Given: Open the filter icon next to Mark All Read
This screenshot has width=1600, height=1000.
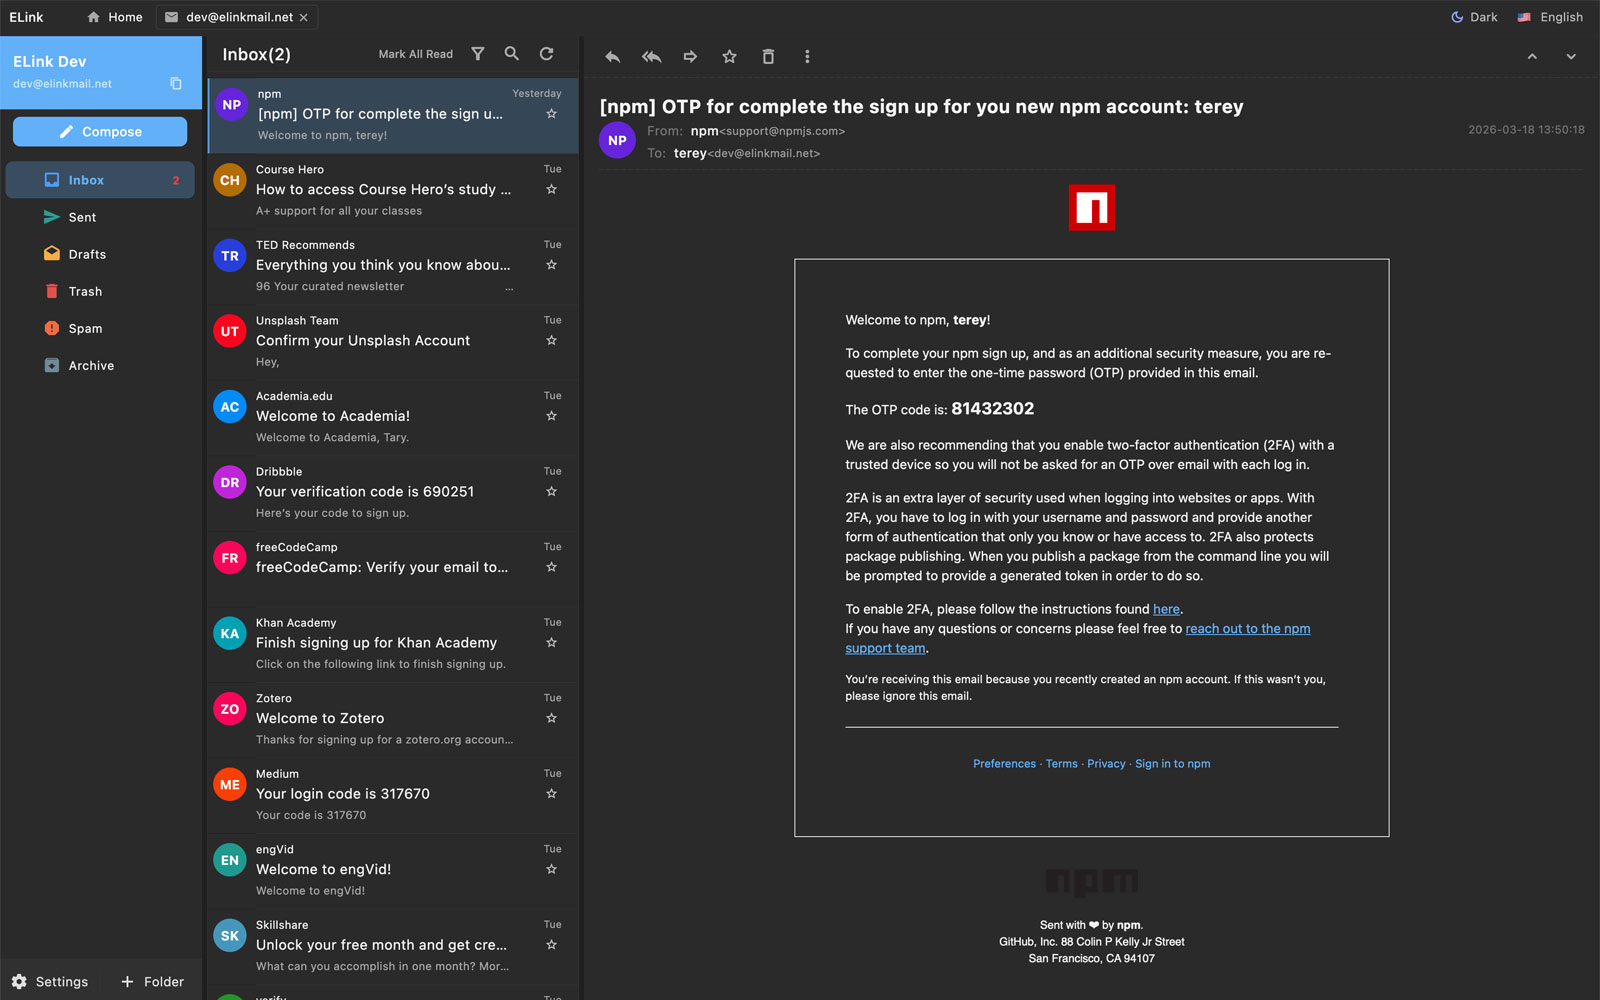Looking at the screenshot, I should [478, 53].
